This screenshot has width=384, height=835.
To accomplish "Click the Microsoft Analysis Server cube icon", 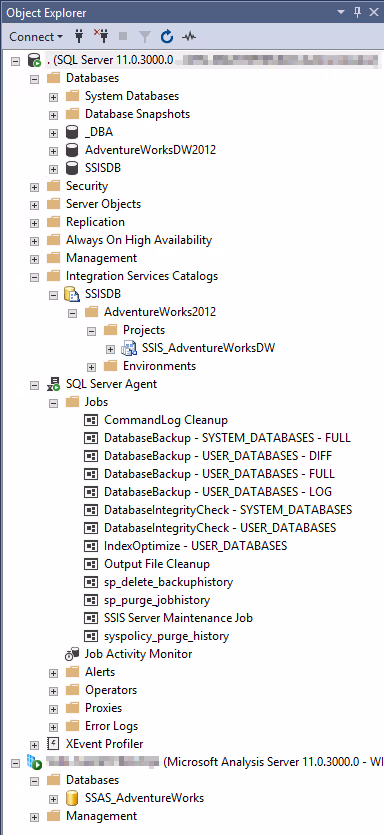I will click(35, 762).
